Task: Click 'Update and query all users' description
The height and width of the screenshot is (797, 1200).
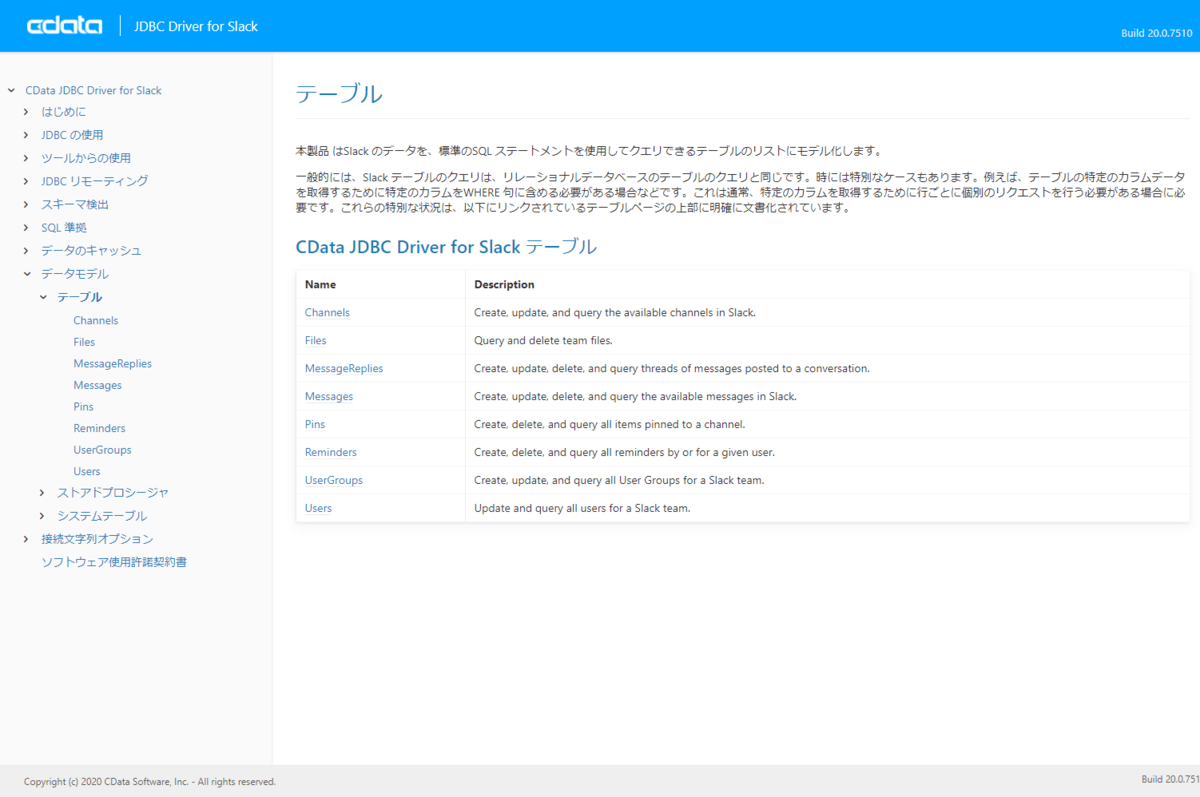Action: coord(582,508)
